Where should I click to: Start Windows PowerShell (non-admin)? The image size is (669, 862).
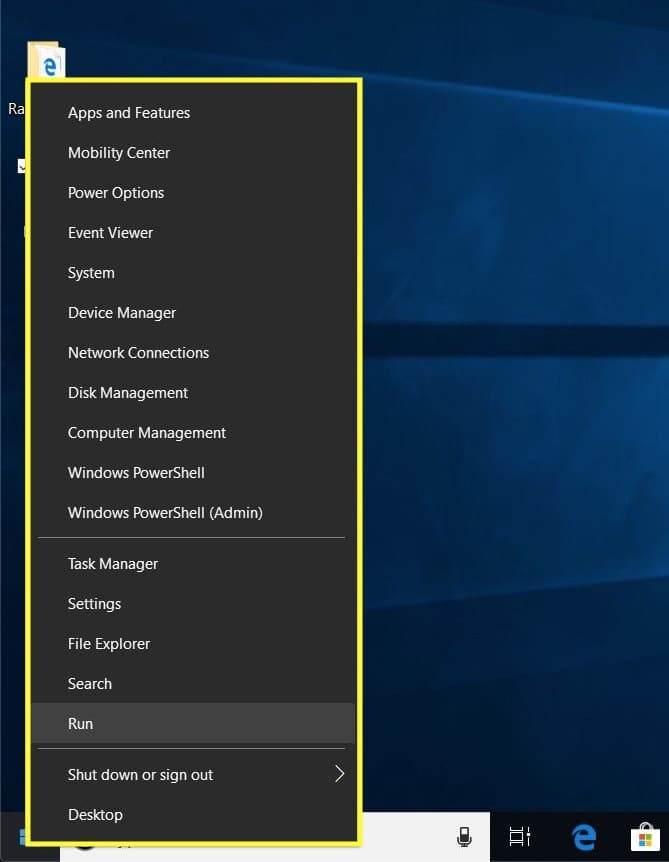click(193, 473)
